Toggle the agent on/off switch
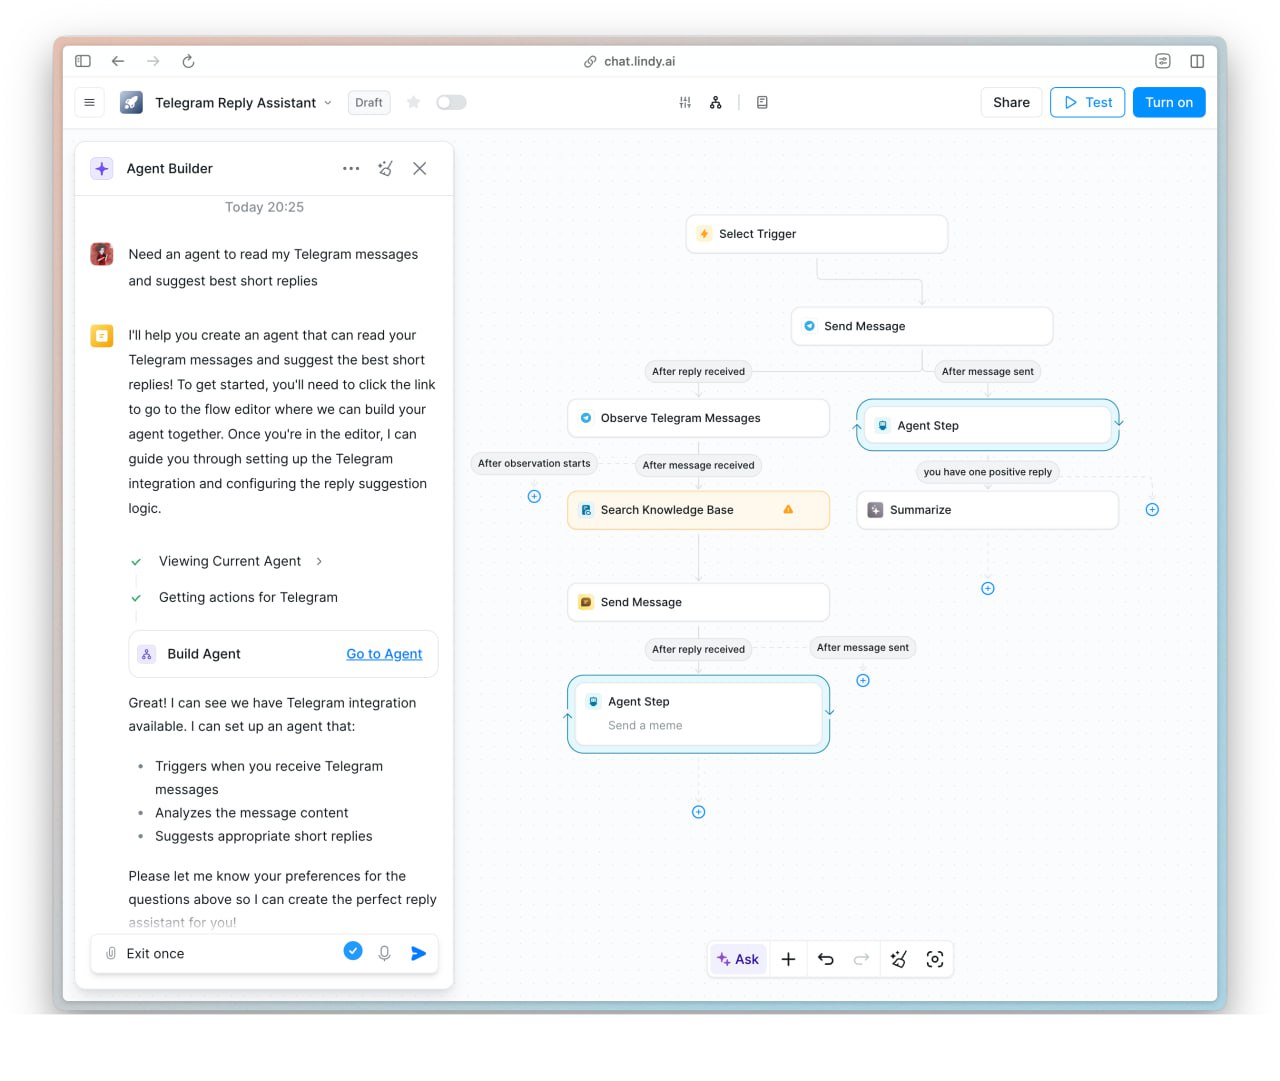 (x=451, y=102)
